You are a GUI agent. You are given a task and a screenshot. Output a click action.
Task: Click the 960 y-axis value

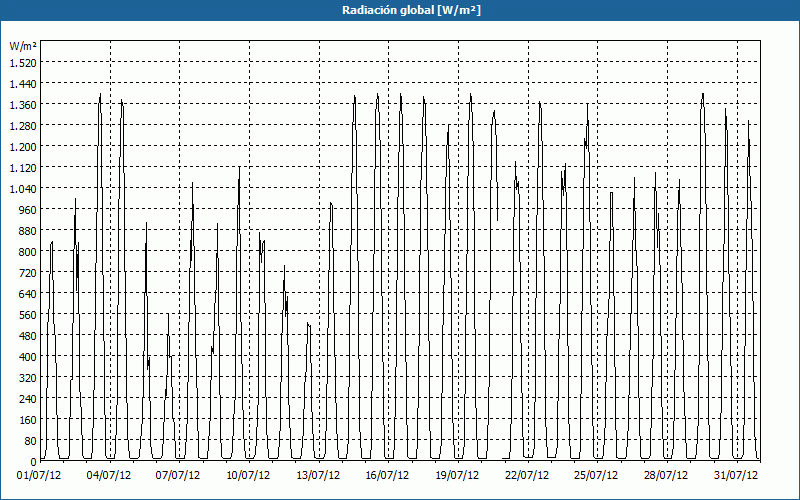coord(28,210)
